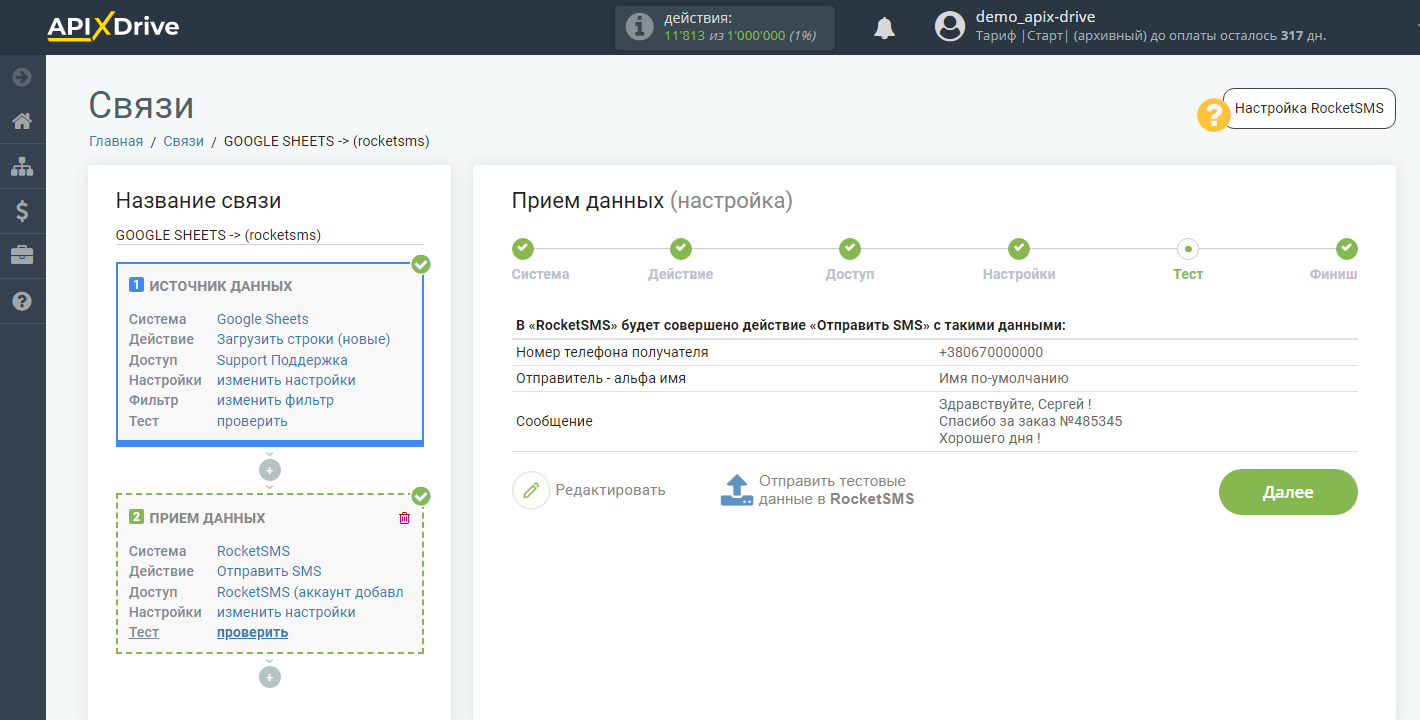
Task: Go to the Настройки step circle
Action: (1019, 249)
